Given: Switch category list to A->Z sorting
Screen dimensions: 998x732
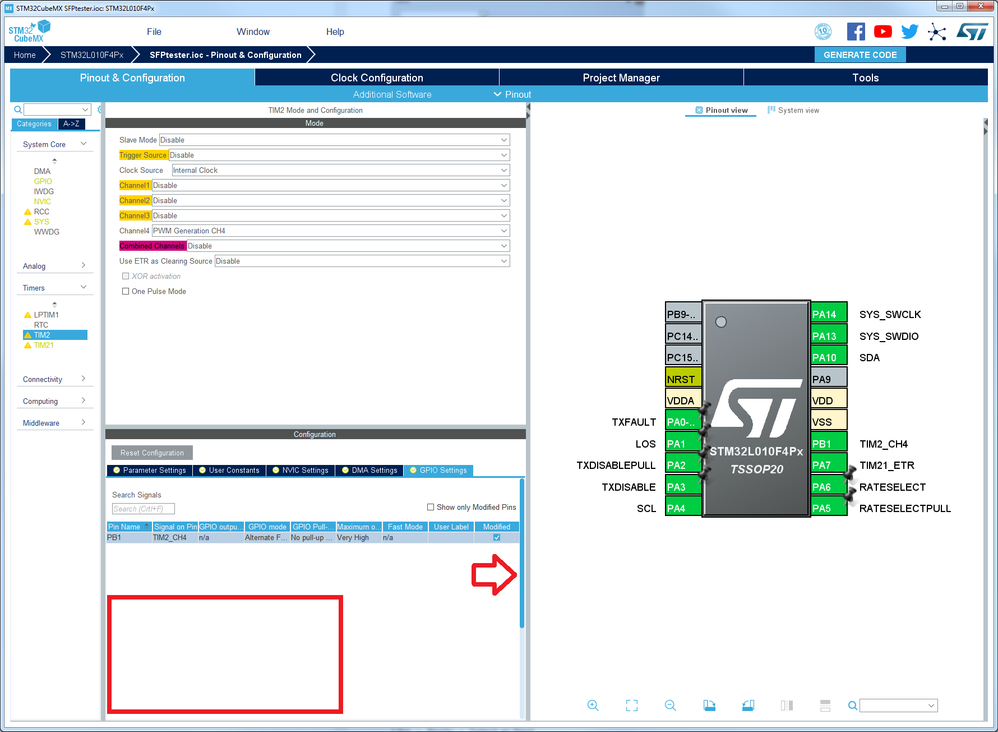Looking at the screenshot, I should pyautogui.click(x=71, y=124).
